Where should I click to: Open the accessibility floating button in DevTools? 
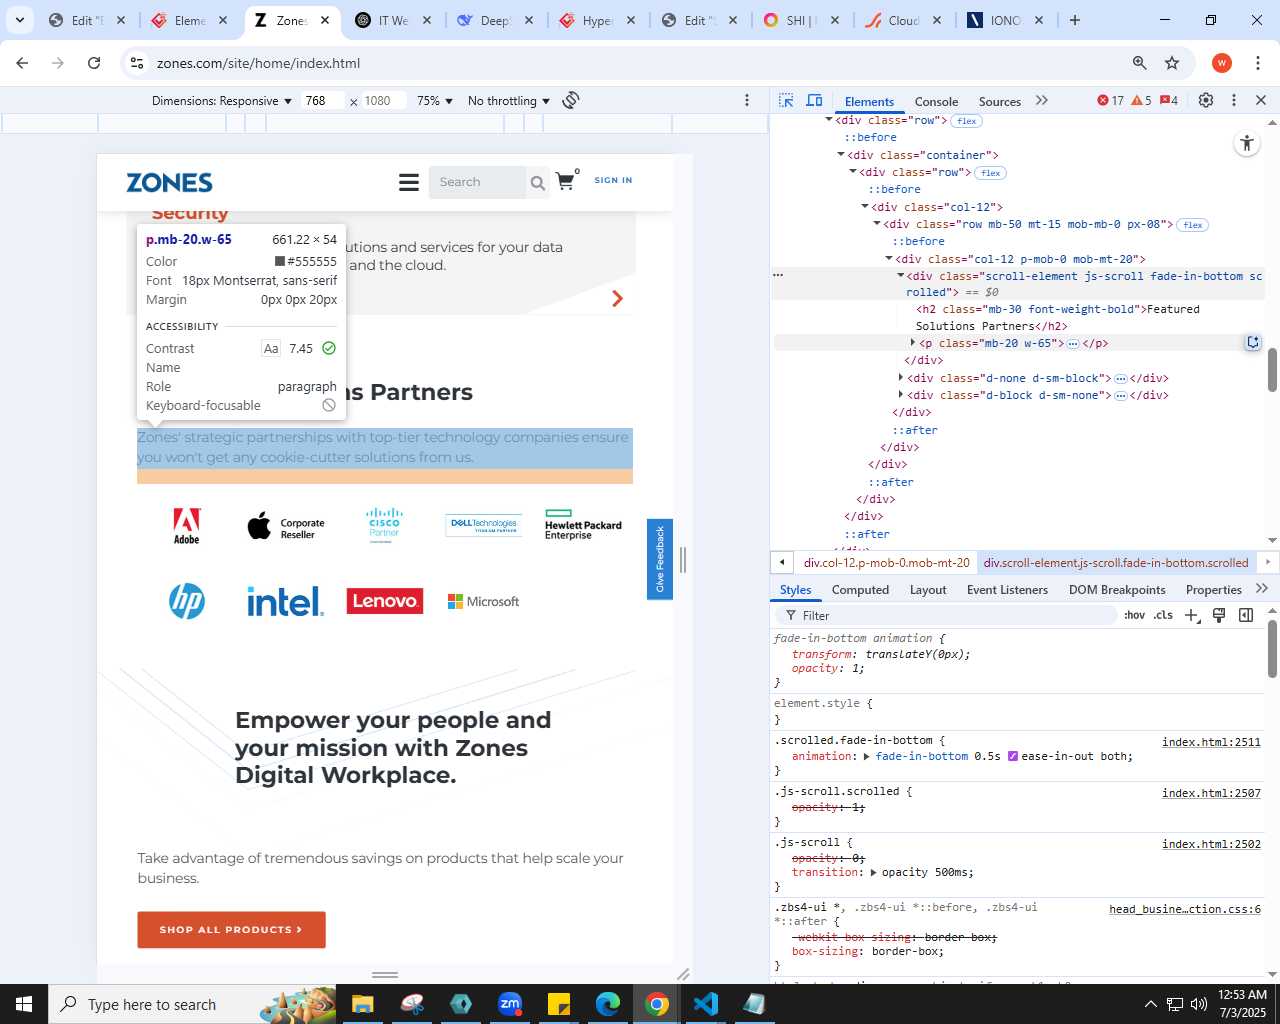click(1246, 143)
